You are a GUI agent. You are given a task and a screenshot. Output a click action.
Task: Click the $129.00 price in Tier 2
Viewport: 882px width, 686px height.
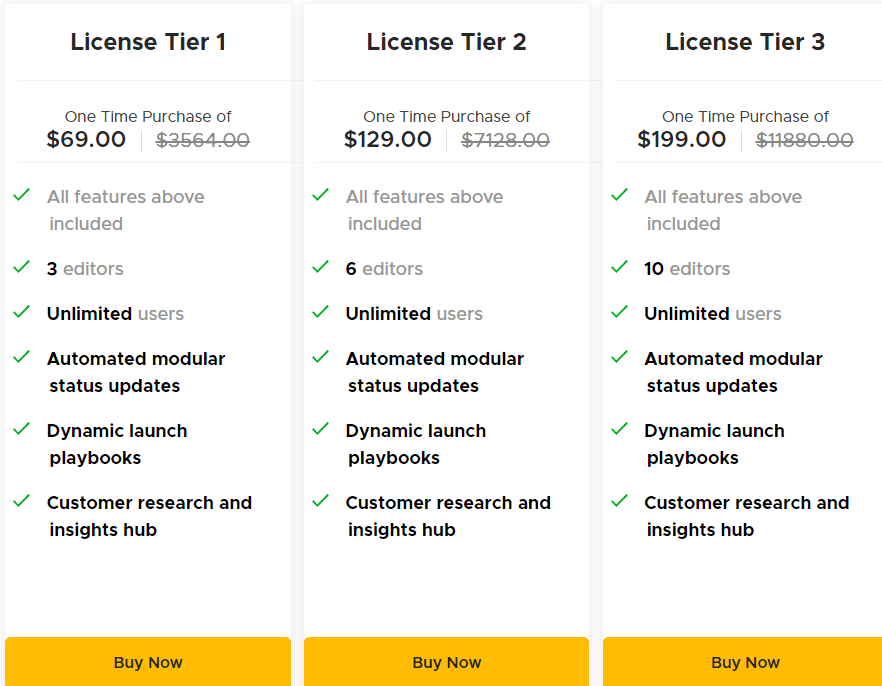click(x=388, y=140)
